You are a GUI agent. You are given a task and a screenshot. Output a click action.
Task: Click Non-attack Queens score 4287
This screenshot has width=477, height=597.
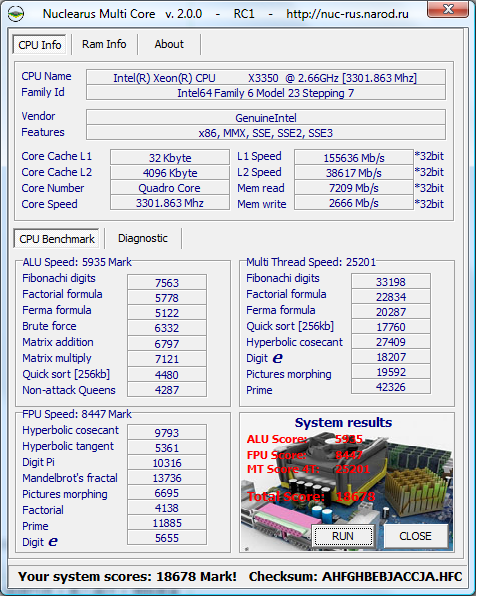(167, 389)
